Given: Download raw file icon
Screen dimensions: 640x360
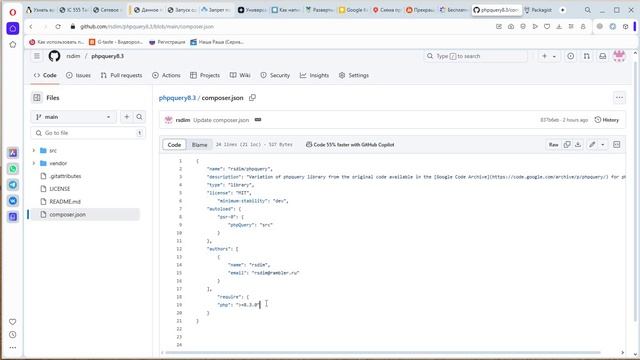Looking at the screenshot, I should pyautogui.click(x=578, y=144).
